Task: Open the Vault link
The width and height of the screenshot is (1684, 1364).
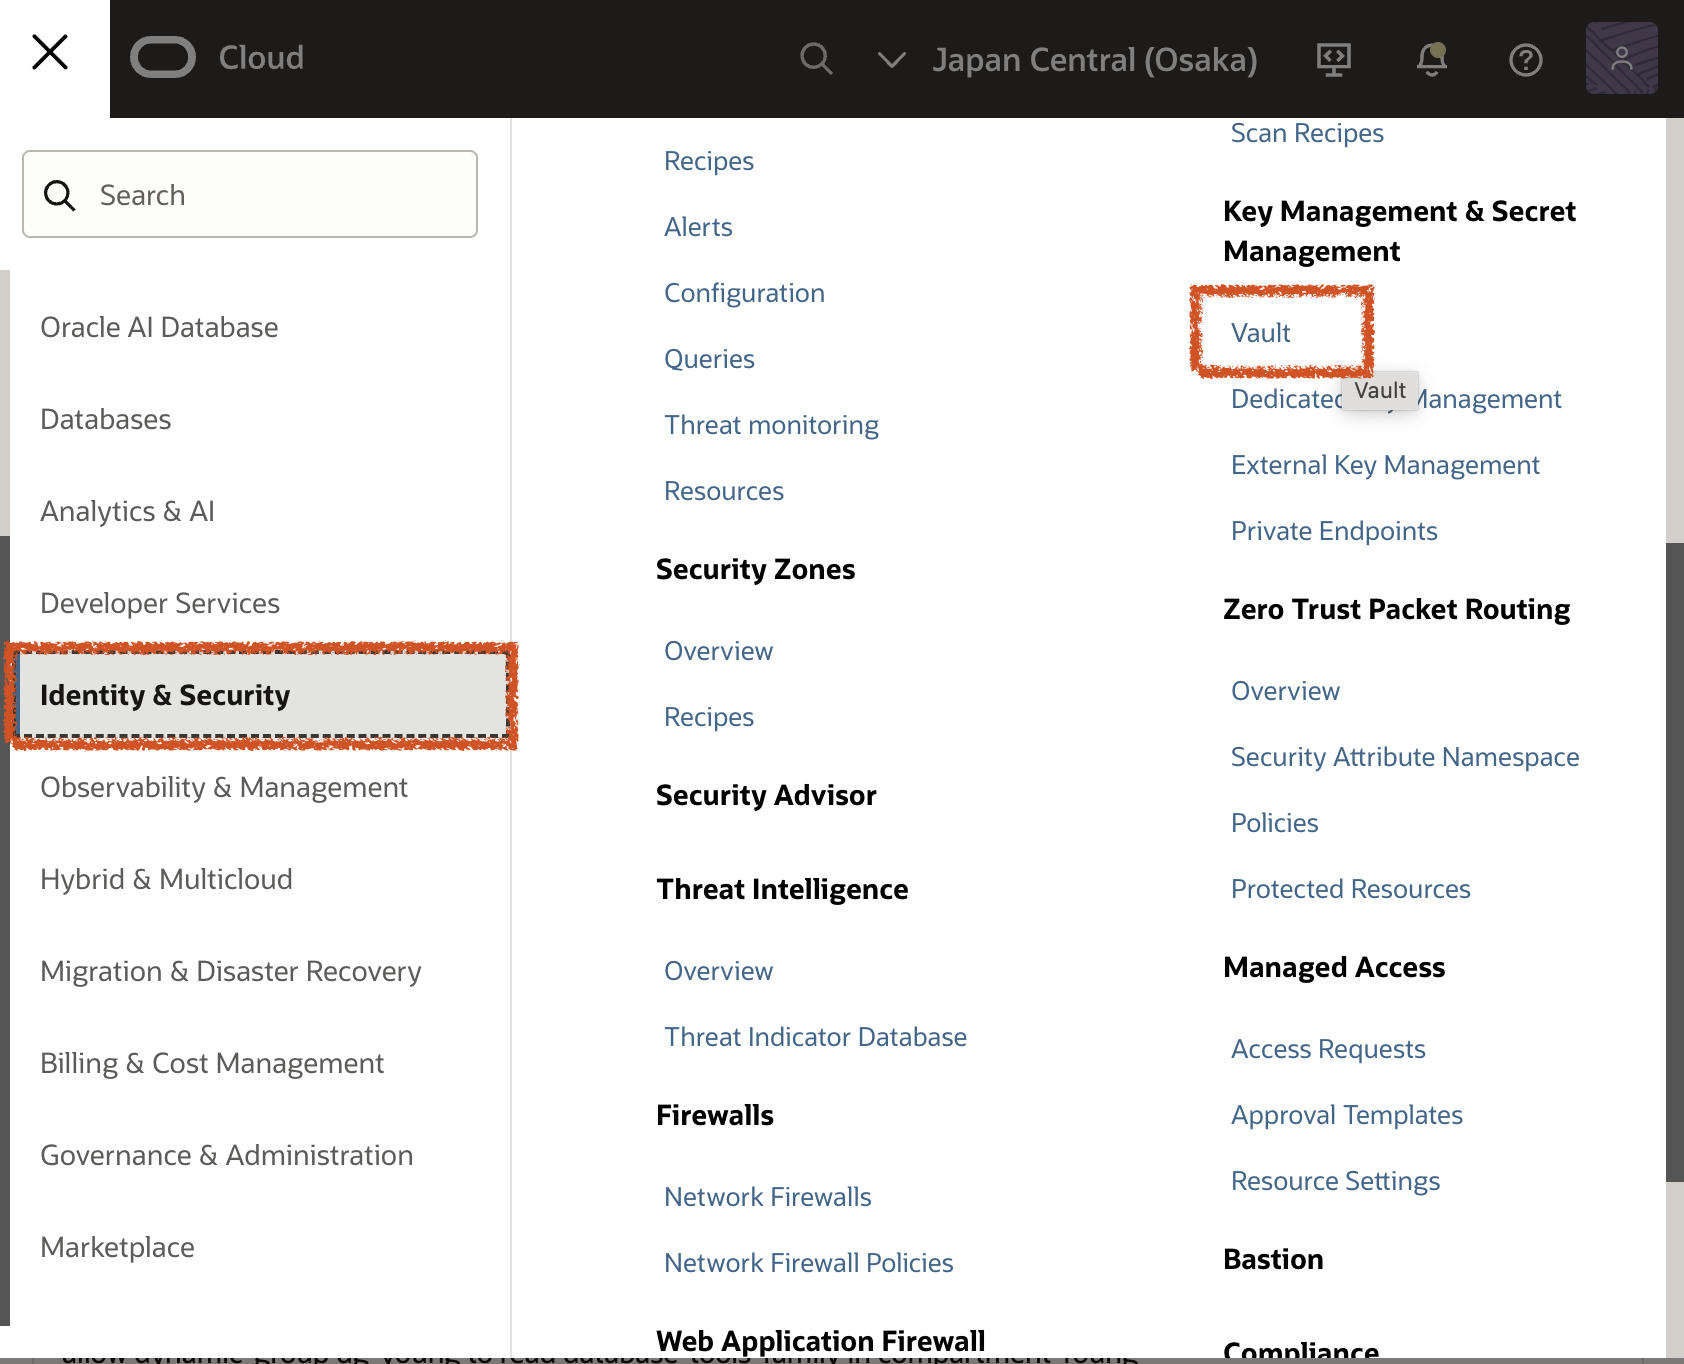Action: [1260, 333]
